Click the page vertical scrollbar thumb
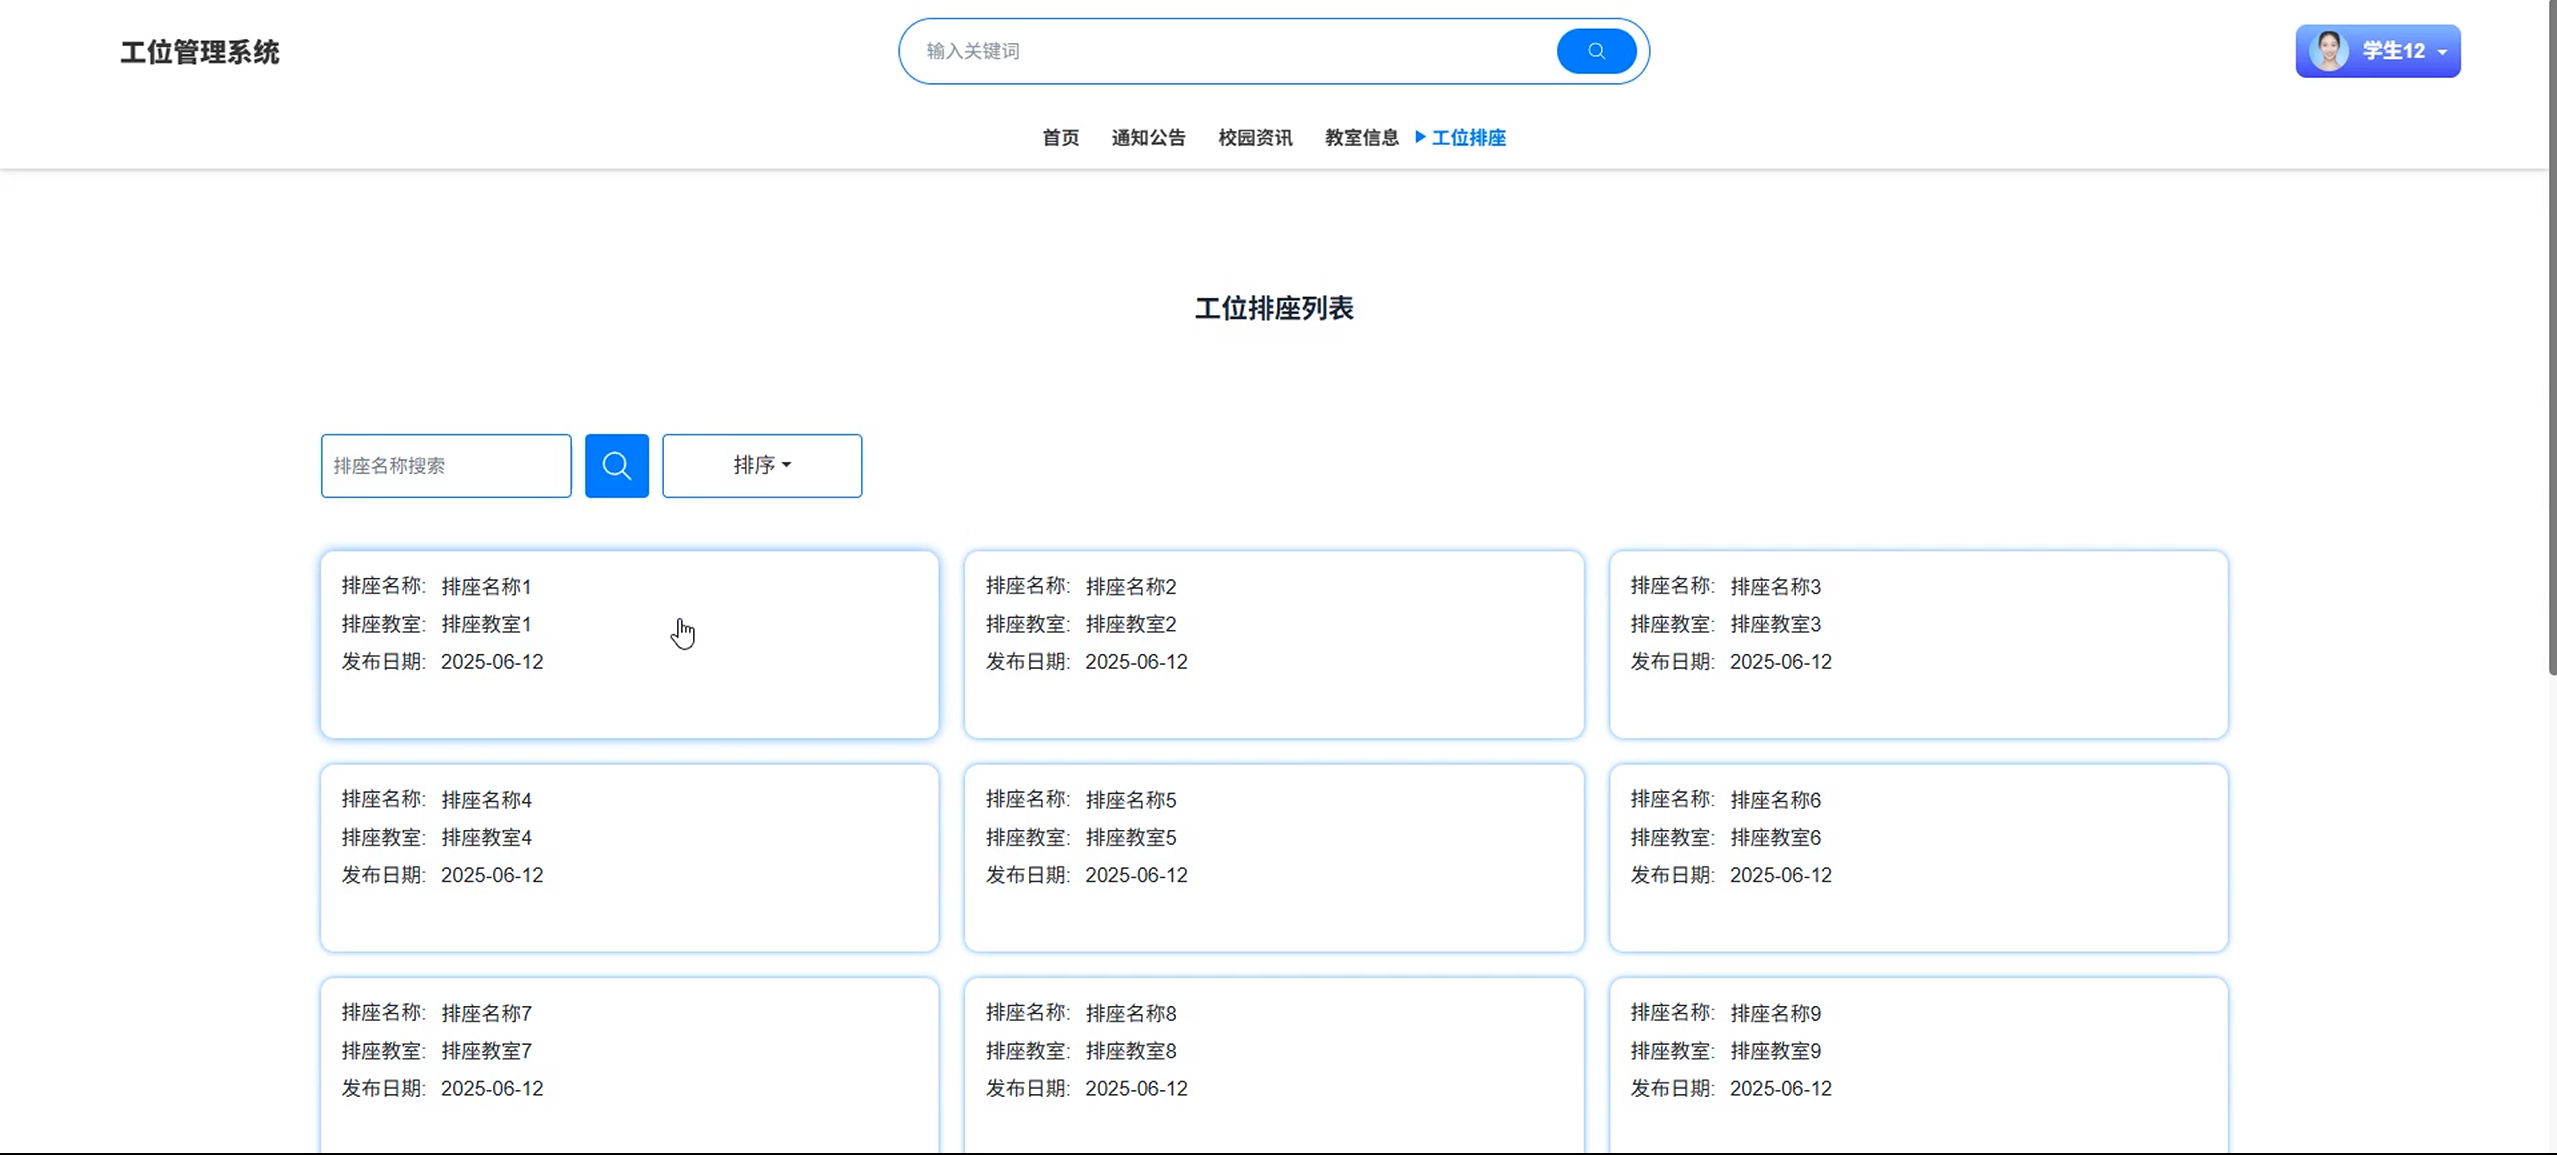The height and width of the screenshot is (1155, 2557). (x=2551, y=340)
